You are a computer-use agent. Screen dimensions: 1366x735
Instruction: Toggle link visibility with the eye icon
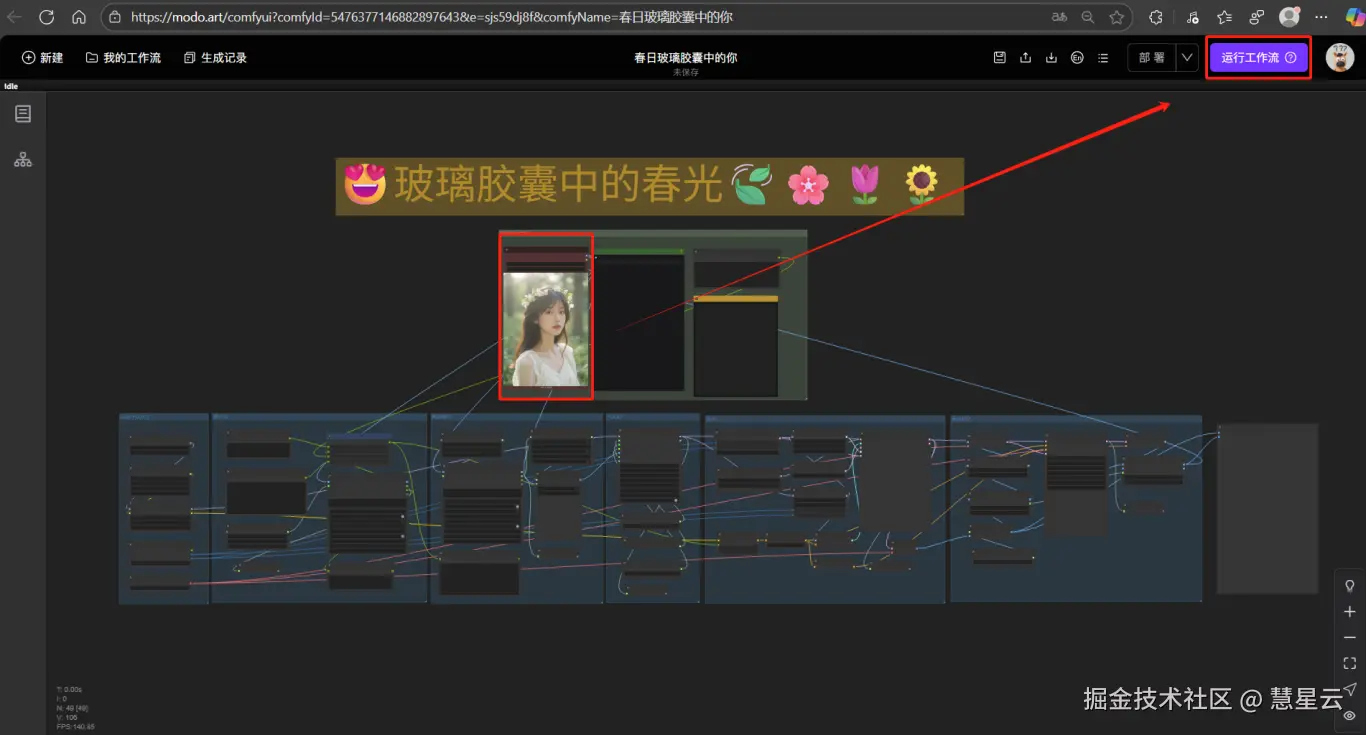1350,715
